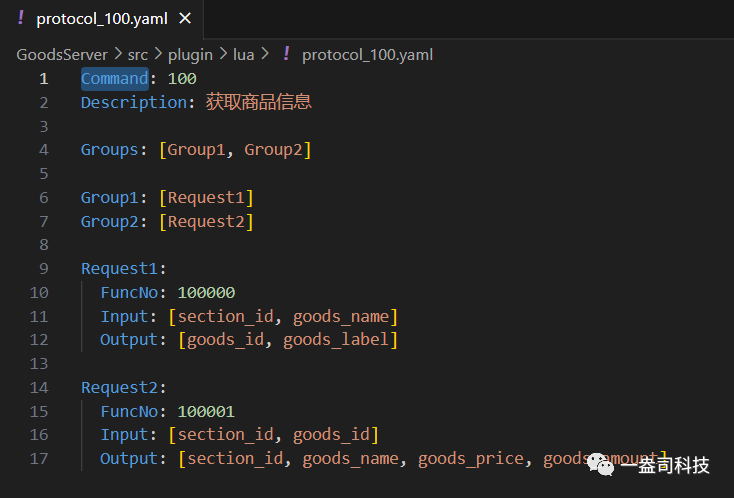Click the text 获取商品信息
Image resolution: width=734 pixels, height=498 pixels.
pyautogui.click(x=258, y=103)
